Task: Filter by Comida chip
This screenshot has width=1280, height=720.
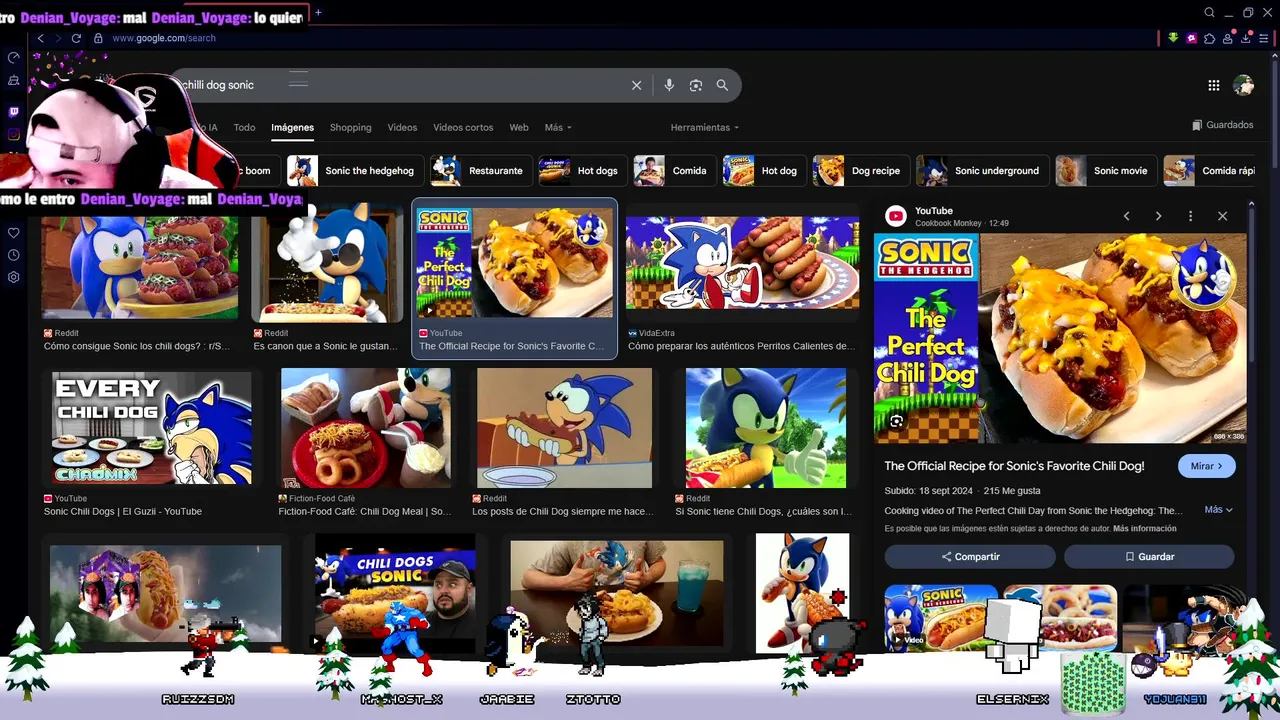Action: coord(674,171)
